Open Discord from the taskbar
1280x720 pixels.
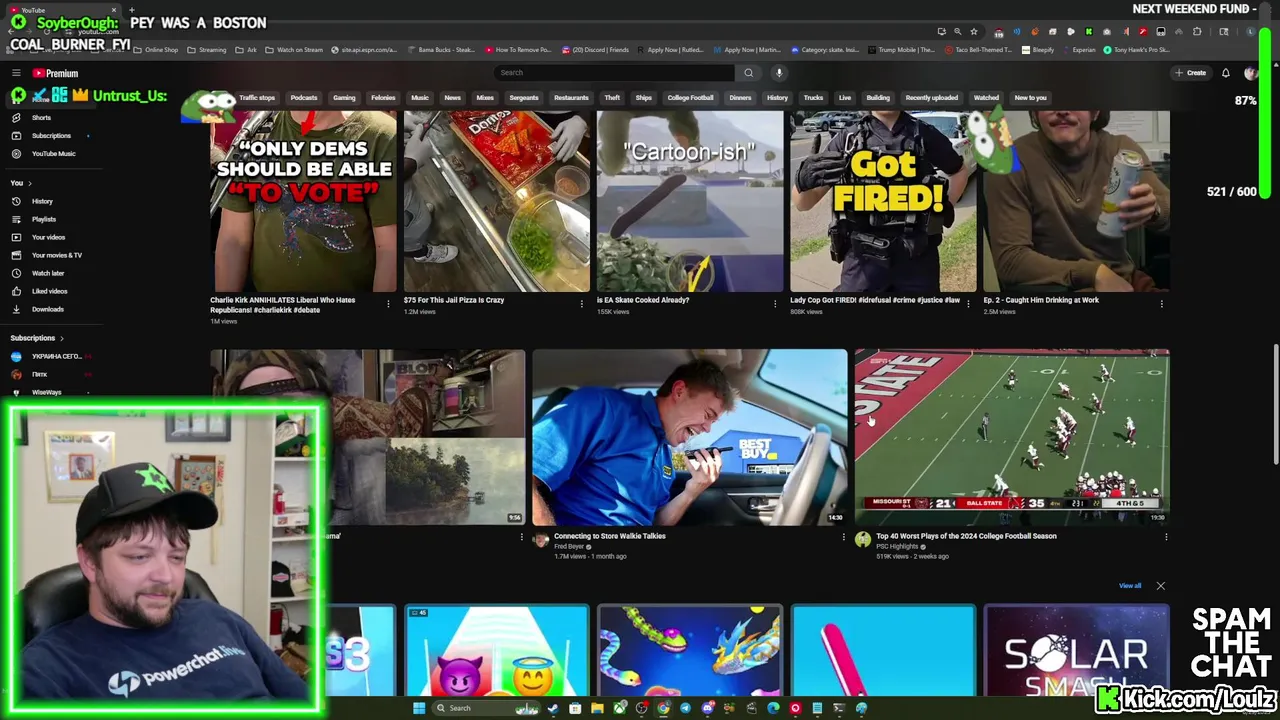pos(707,708)
